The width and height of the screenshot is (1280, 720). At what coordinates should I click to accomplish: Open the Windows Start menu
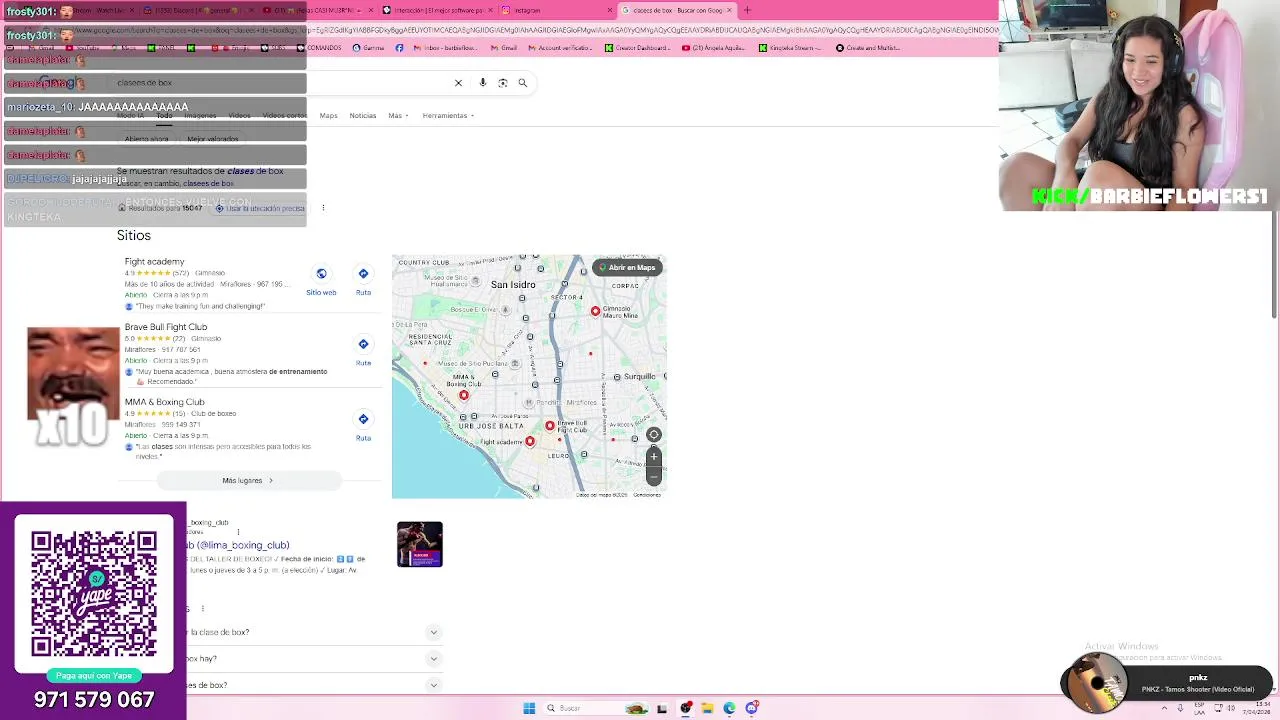(529, 708)
